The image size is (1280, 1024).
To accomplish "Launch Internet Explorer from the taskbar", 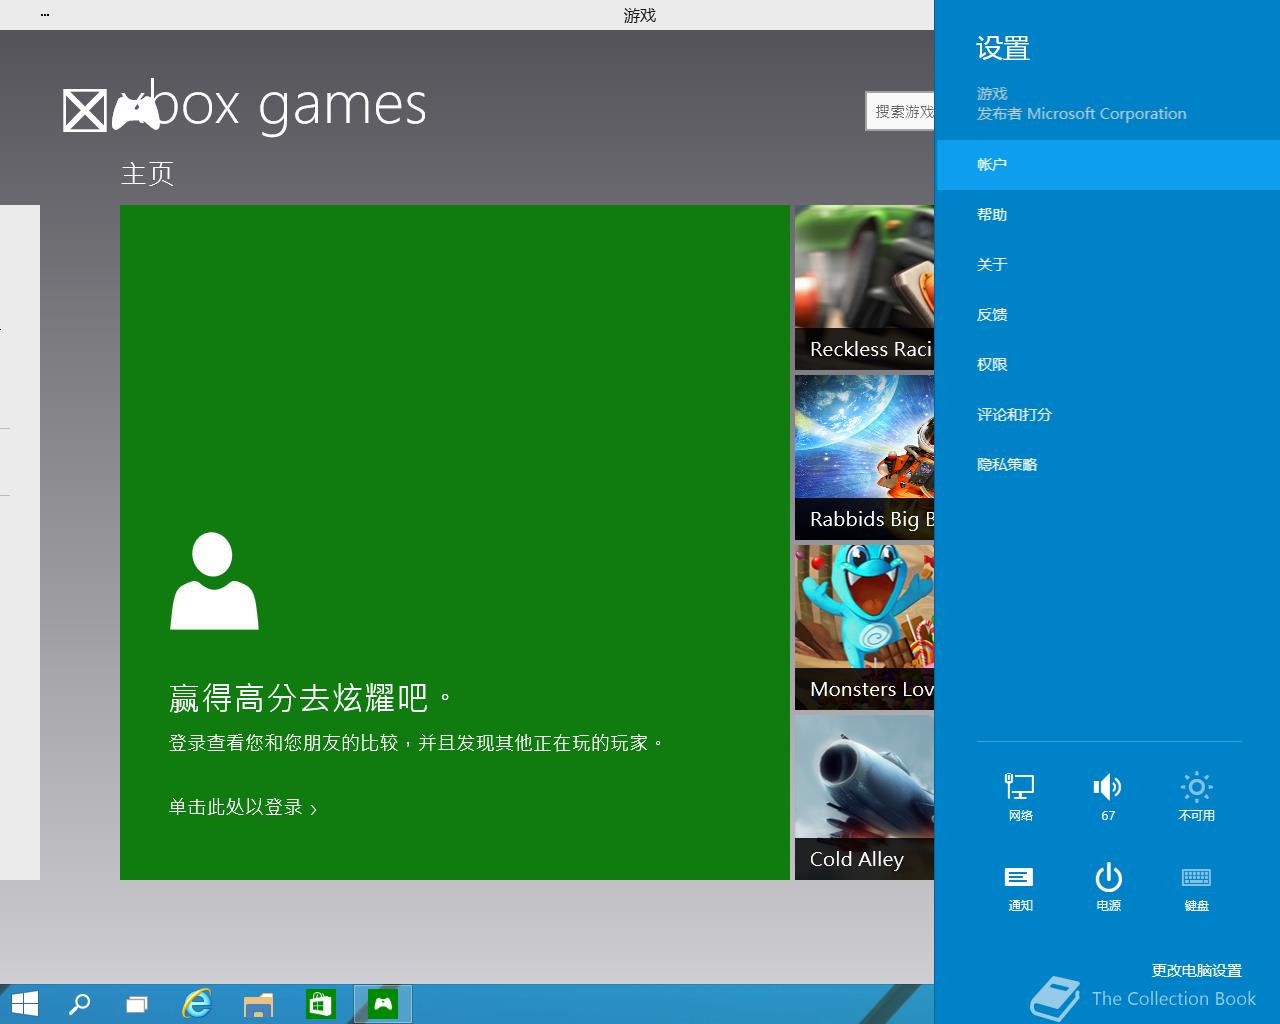I will coord(197,1004).
